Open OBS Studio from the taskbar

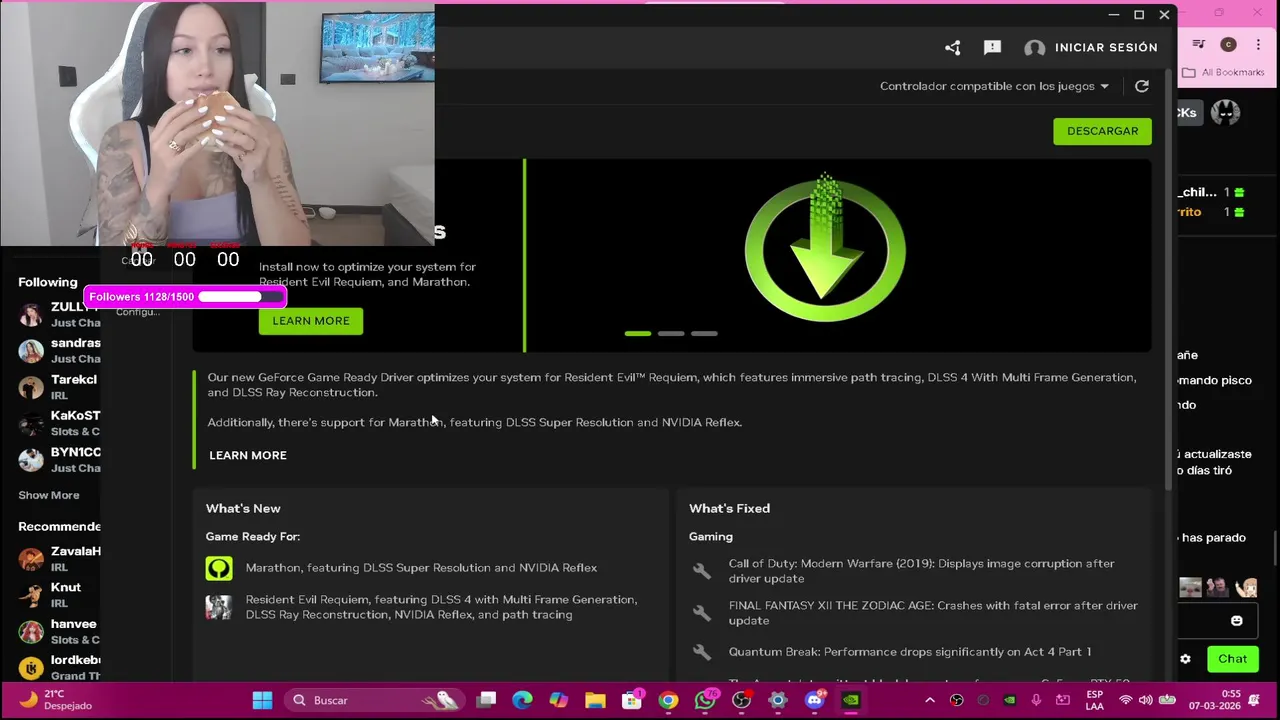pos(741,700)
